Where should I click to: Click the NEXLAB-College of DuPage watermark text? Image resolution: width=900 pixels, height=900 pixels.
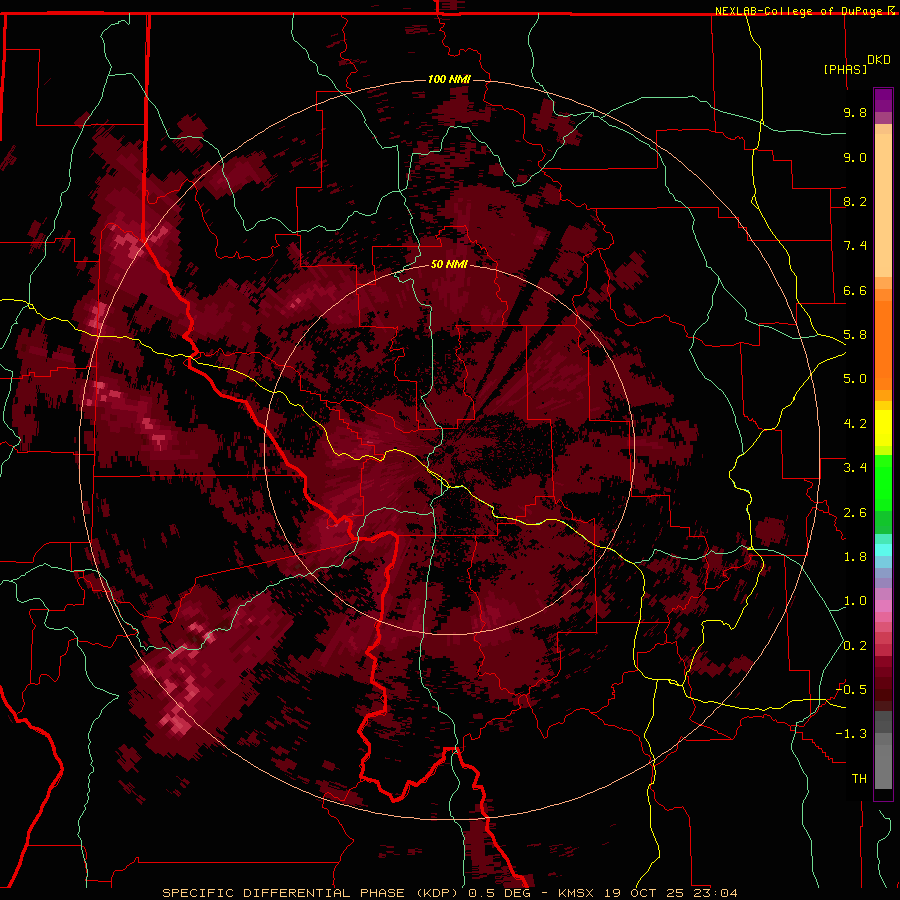click(x=800, y=11)
